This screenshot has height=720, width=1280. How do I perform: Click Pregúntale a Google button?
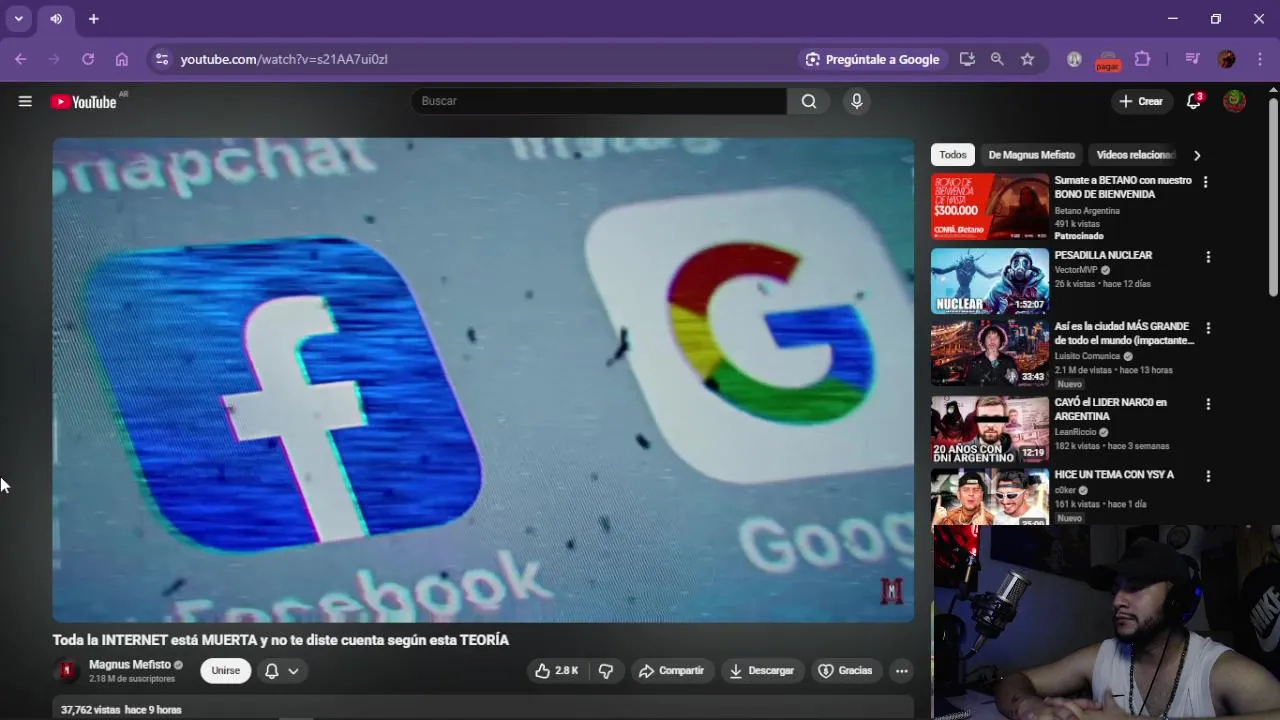tap(873, 59)
